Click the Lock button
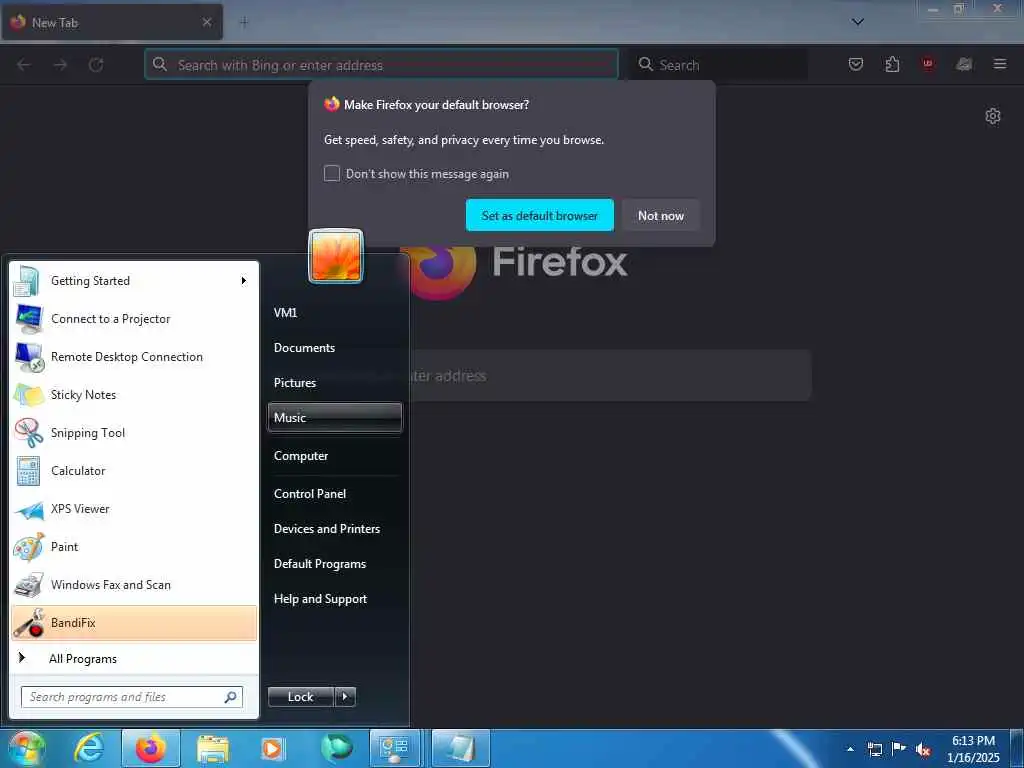Viewport: 1024px width, 768px height. (x=301, y=697)
